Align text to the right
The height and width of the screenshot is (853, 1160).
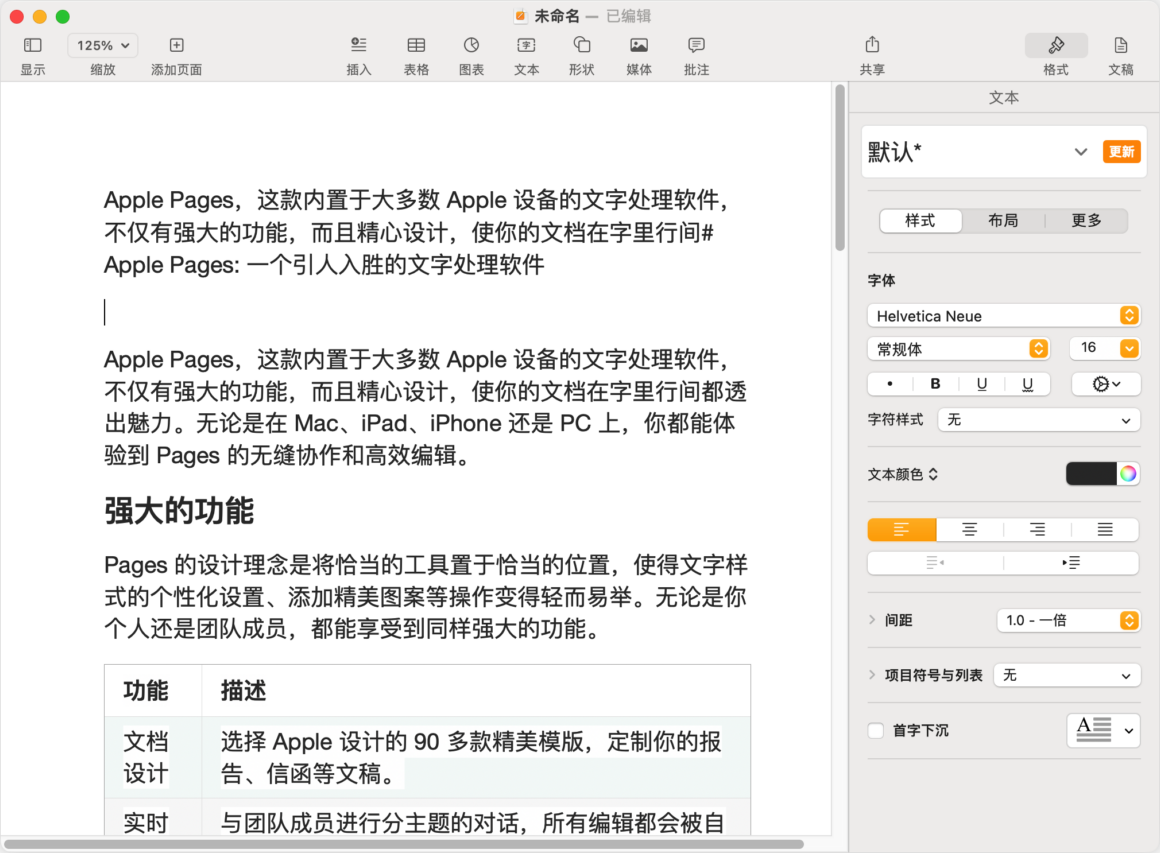click(1037, 530)
